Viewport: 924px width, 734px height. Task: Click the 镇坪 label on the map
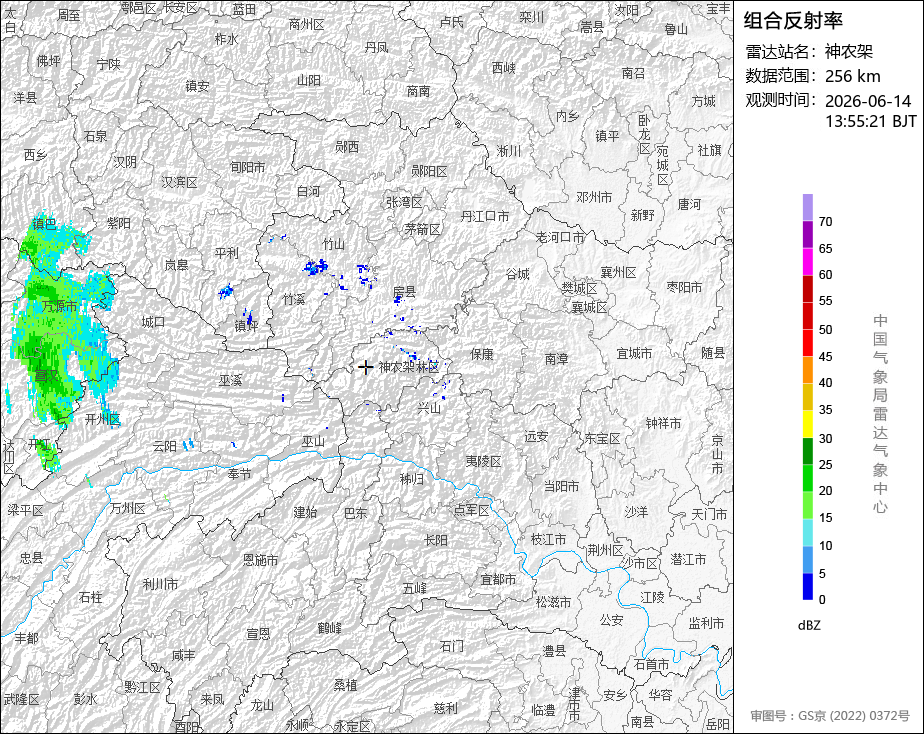(x=246, y=325)
